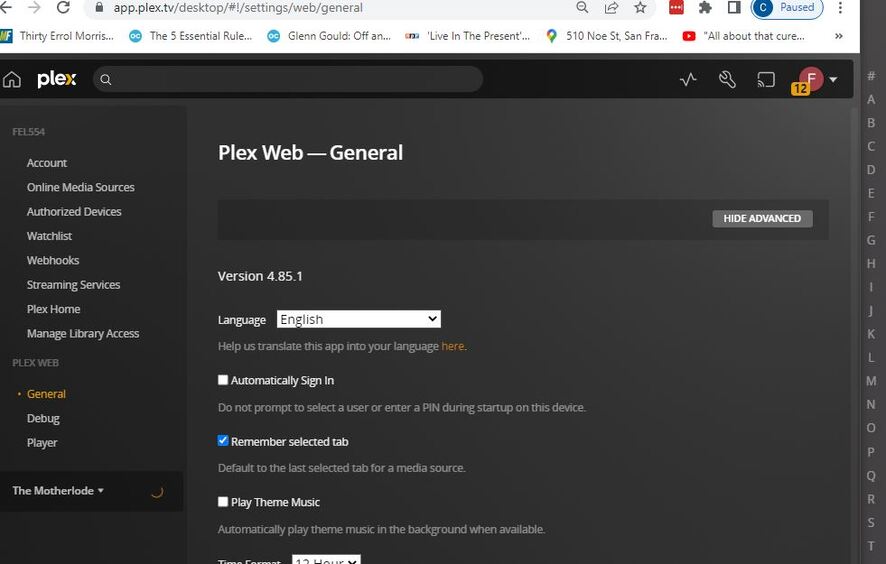Bookmark this page with star icon
The width and height of the screenshot is (886, 564).
tap(640, 7)
